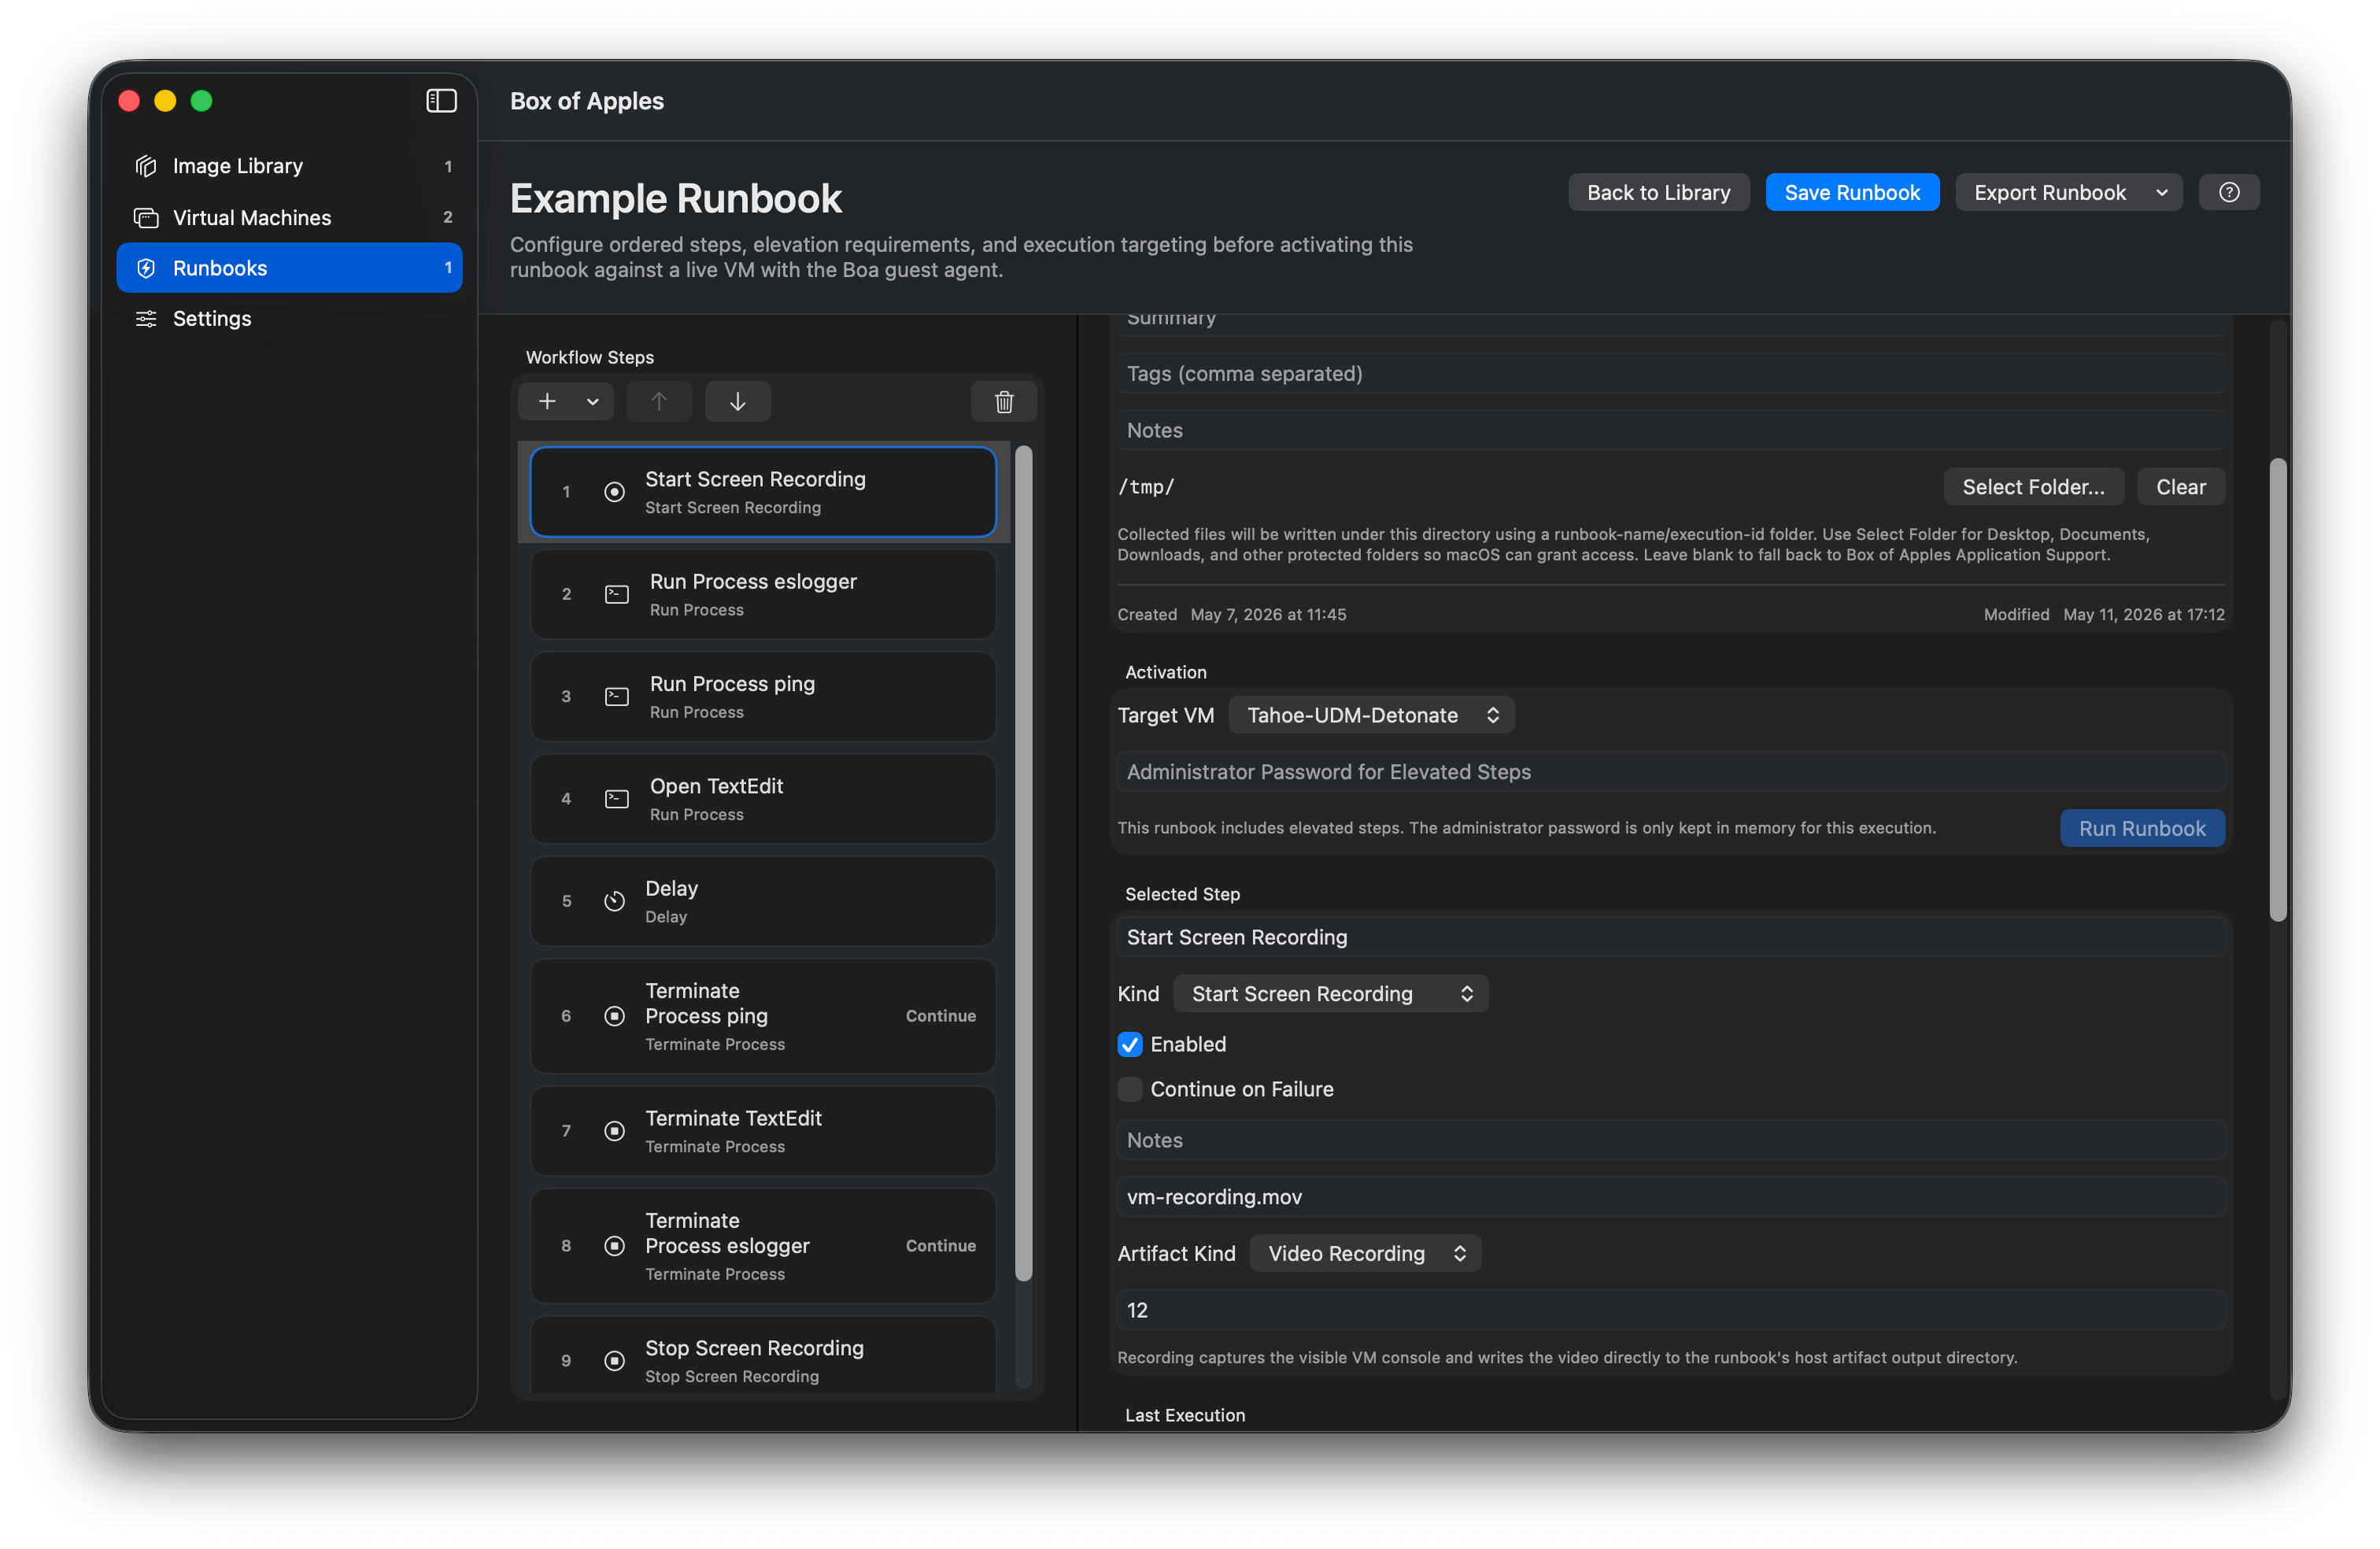Click Administrator Password for Elevated Steps field

click(x=1671, y=772)
